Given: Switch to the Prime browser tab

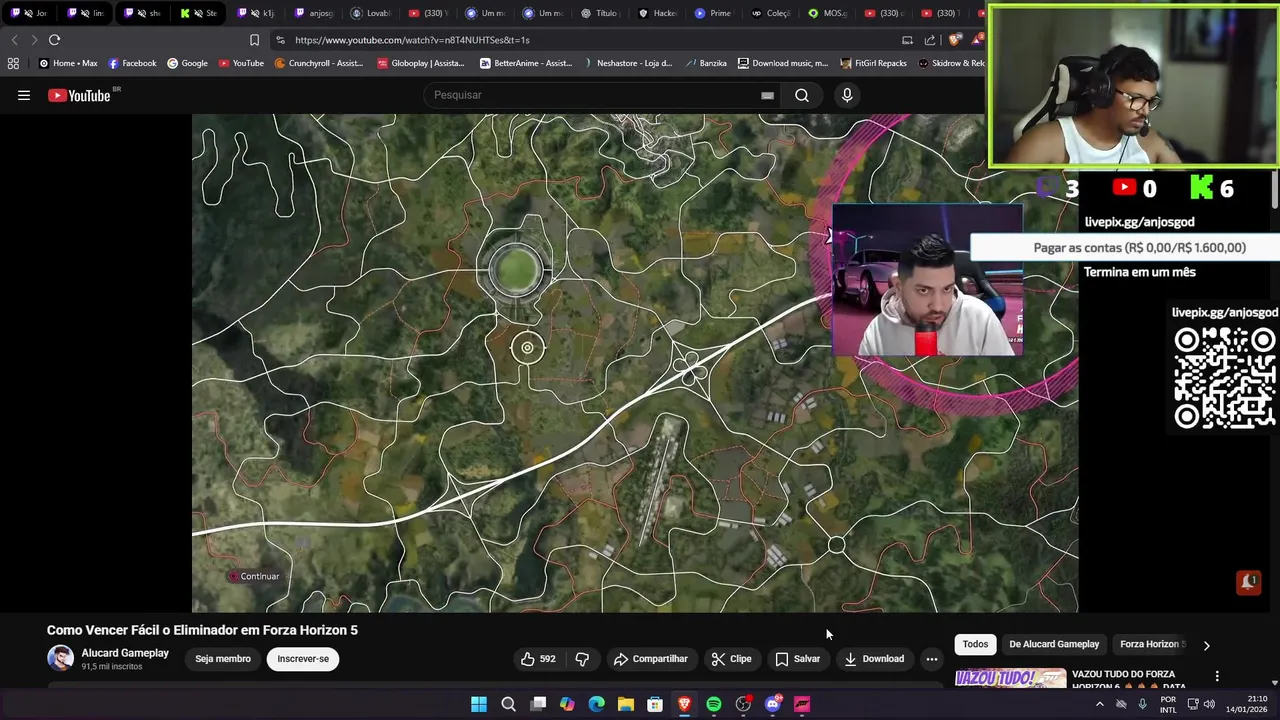Looking at the screenshot, I should (x=714, y=13).
